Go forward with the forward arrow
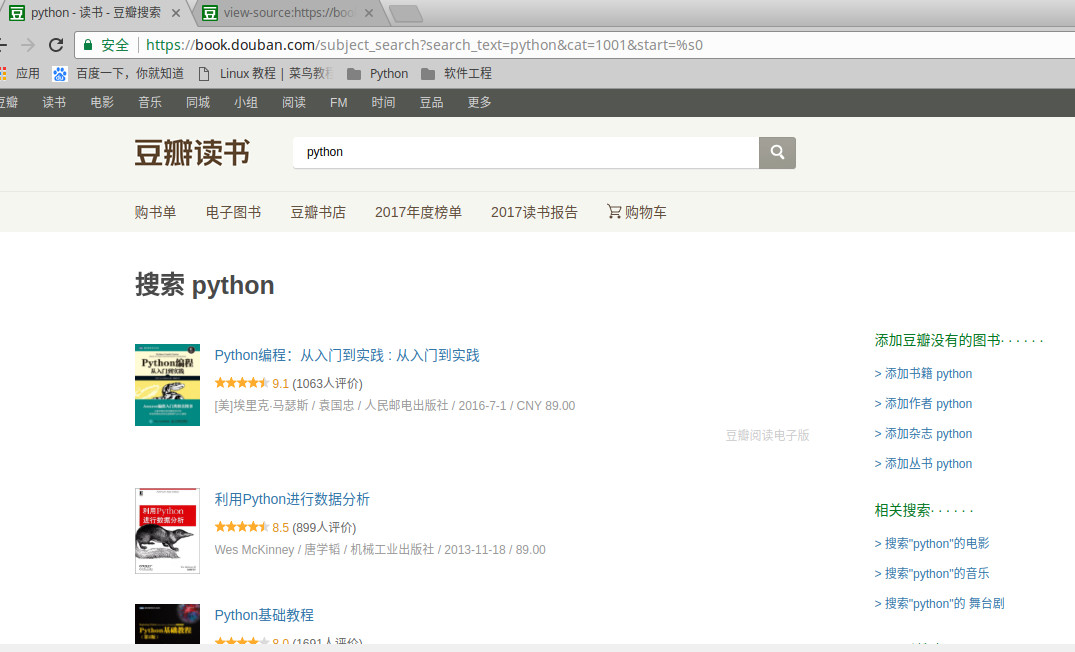This screenshot has height=652, width=1075. pos(28,45)
